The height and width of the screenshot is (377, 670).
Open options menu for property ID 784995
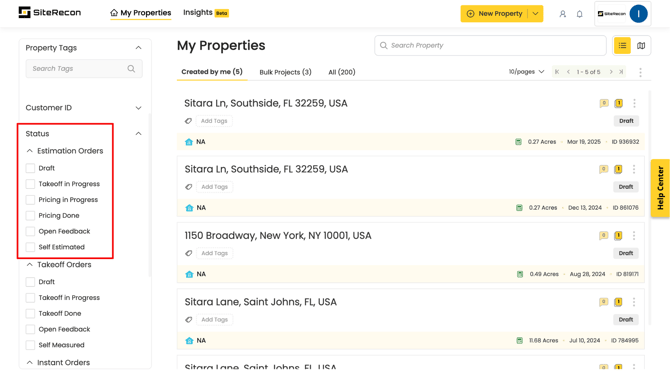(x=634, y=302)
